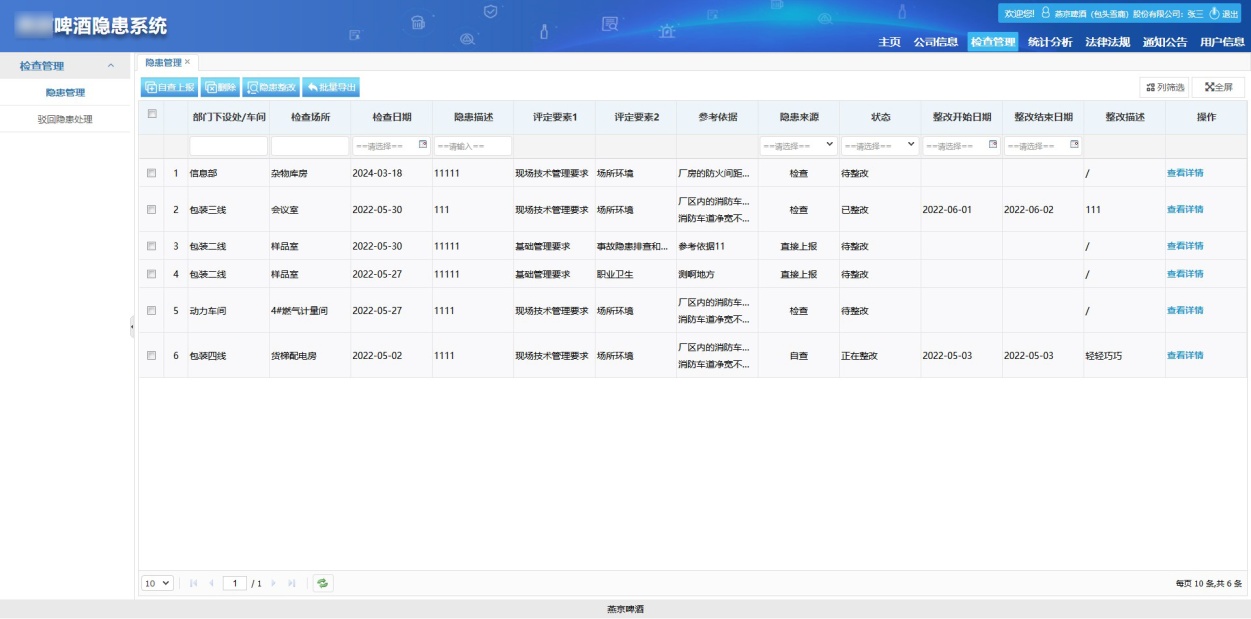Click the 自查上报 toolbar button

tap(169, 87)
